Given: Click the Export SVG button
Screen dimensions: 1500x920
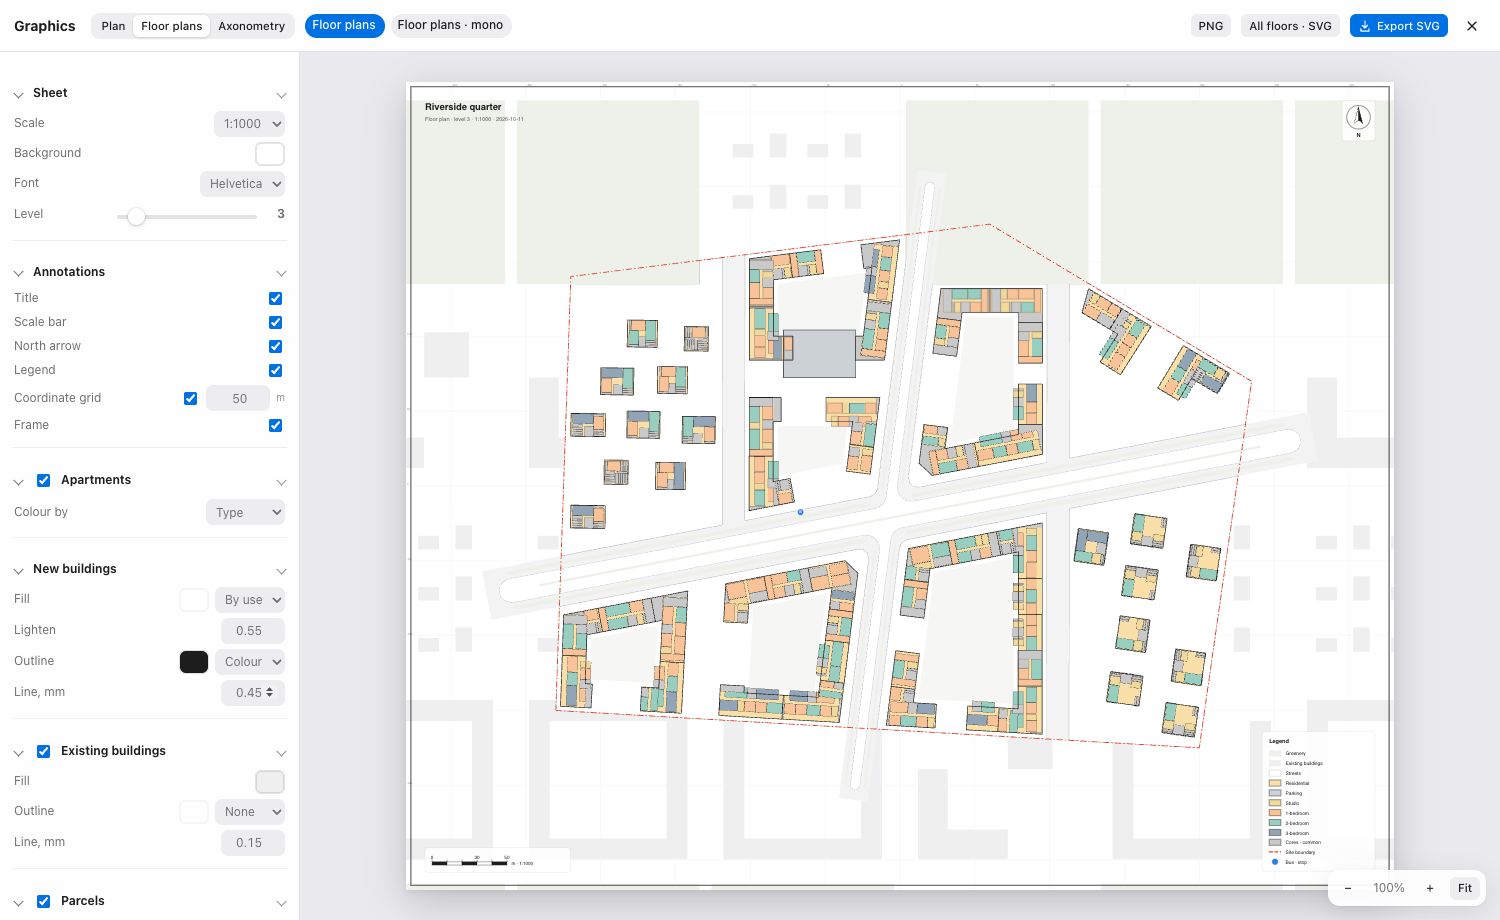Looking at the screenshot, I should [1399, 26].
